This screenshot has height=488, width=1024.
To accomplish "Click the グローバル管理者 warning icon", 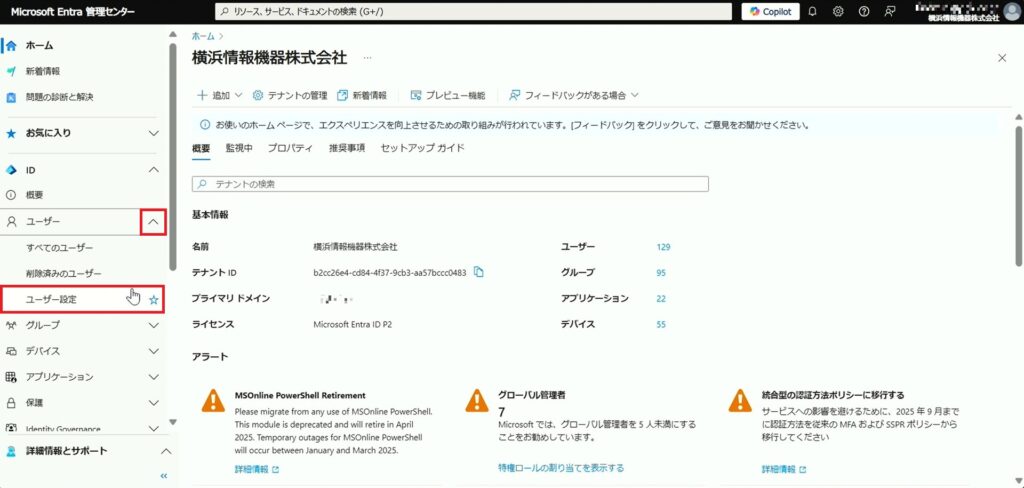I will pyautogui.click(x=477, y=400).
